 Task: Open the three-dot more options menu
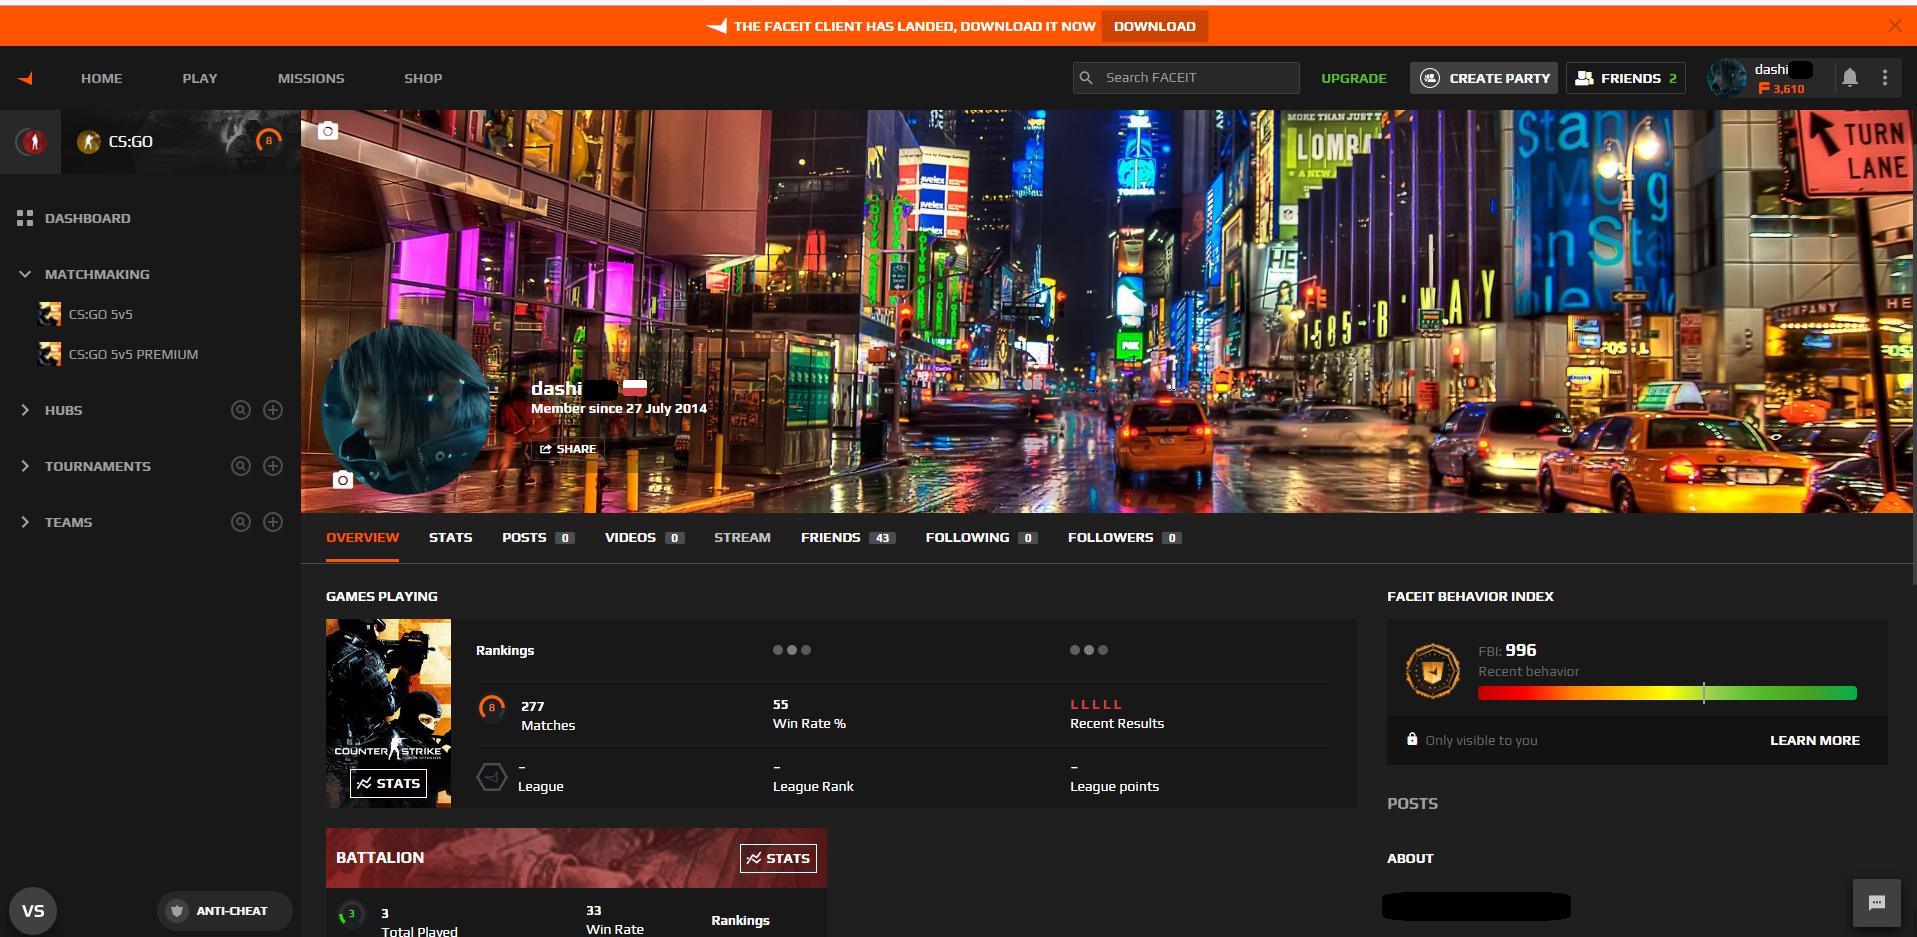[1885, 78]
